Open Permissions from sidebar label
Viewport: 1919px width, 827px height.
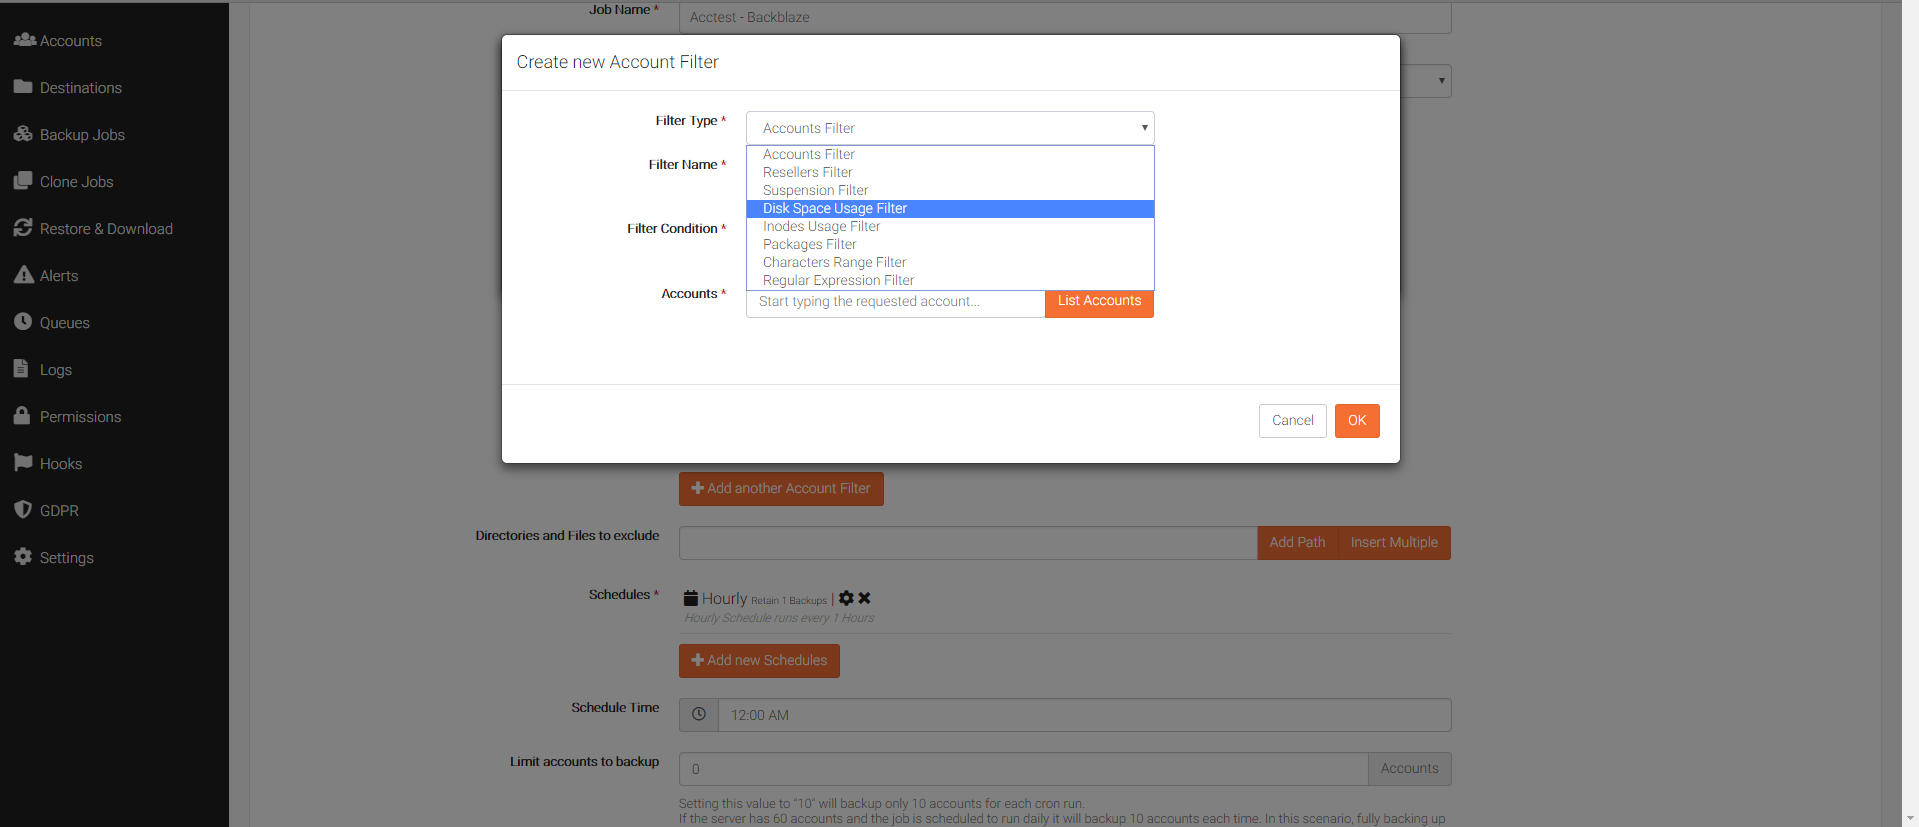(x=80, y=417)
